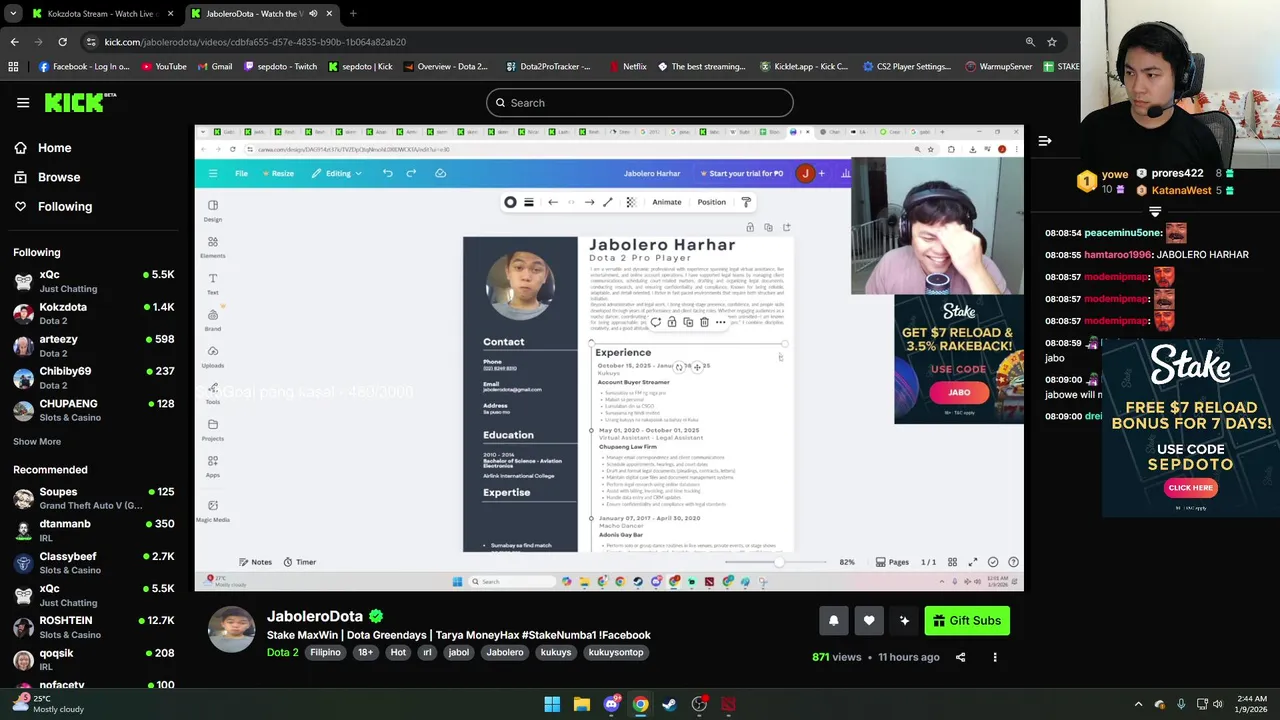
Task: Open Dota2ProTracker bookmark
Action: 547,67
